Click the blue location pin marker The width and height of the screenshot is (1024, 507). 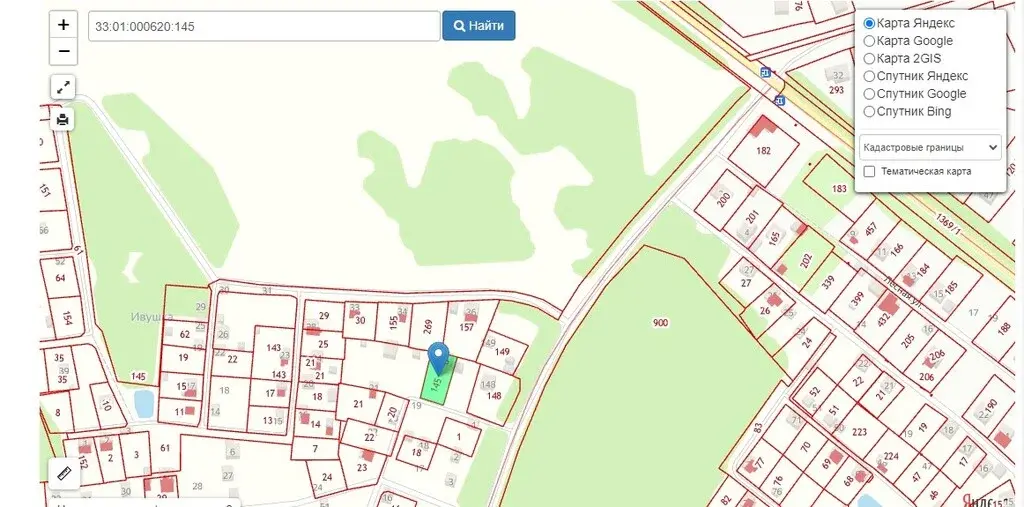[438, 359]
